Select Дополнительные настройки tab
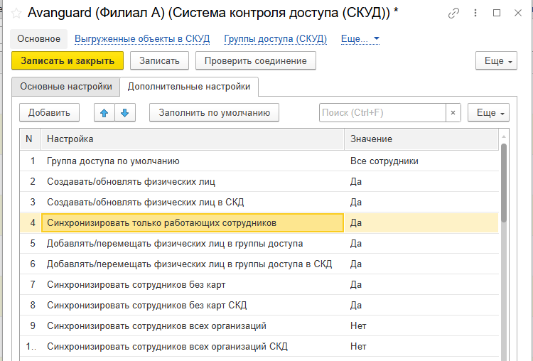Image resolution: width=533 pixels, height=361 pixels. coord(189,87)
